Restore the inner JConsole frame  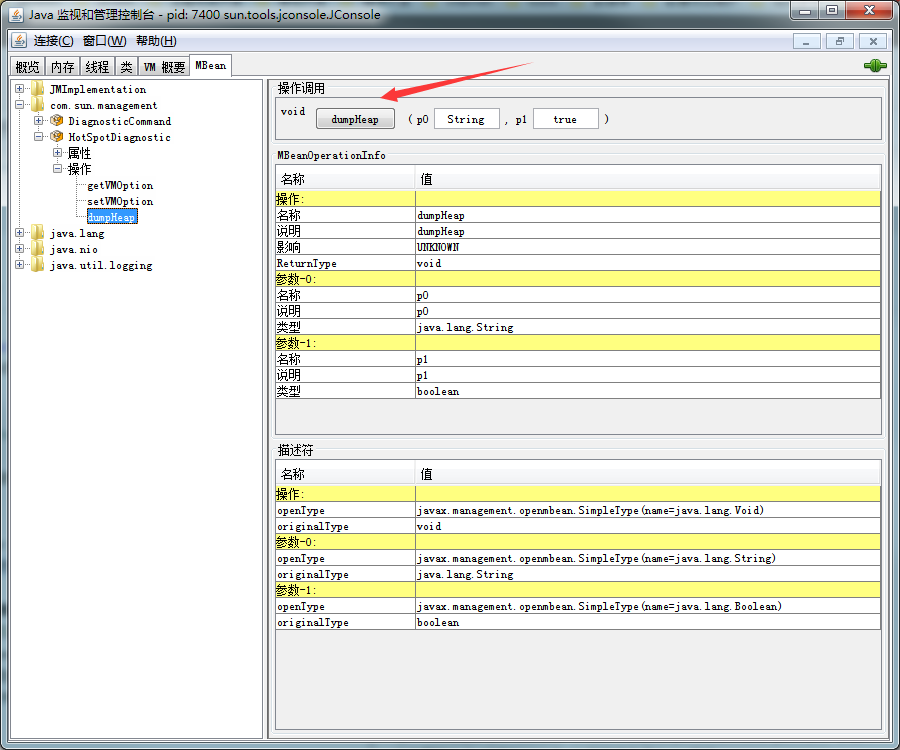coord(840,41)
